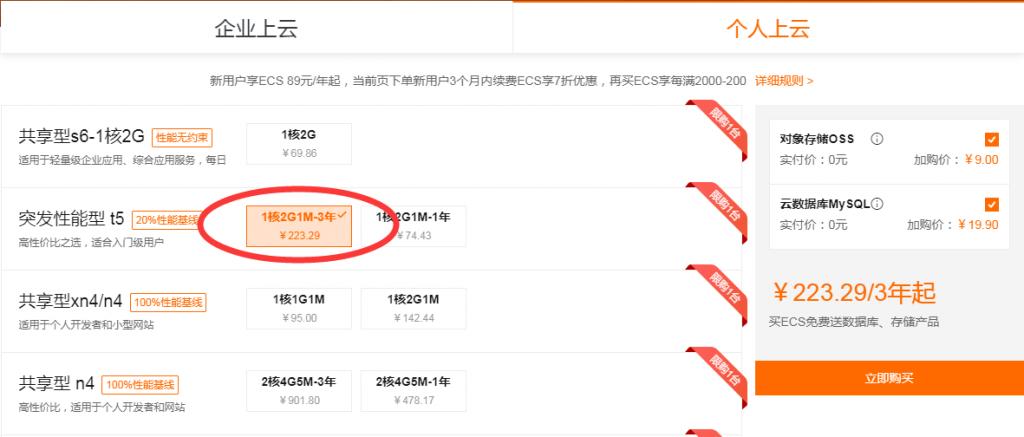Click the 100%性能基线 tag on 共享型xn4/n4

(168, 302)
